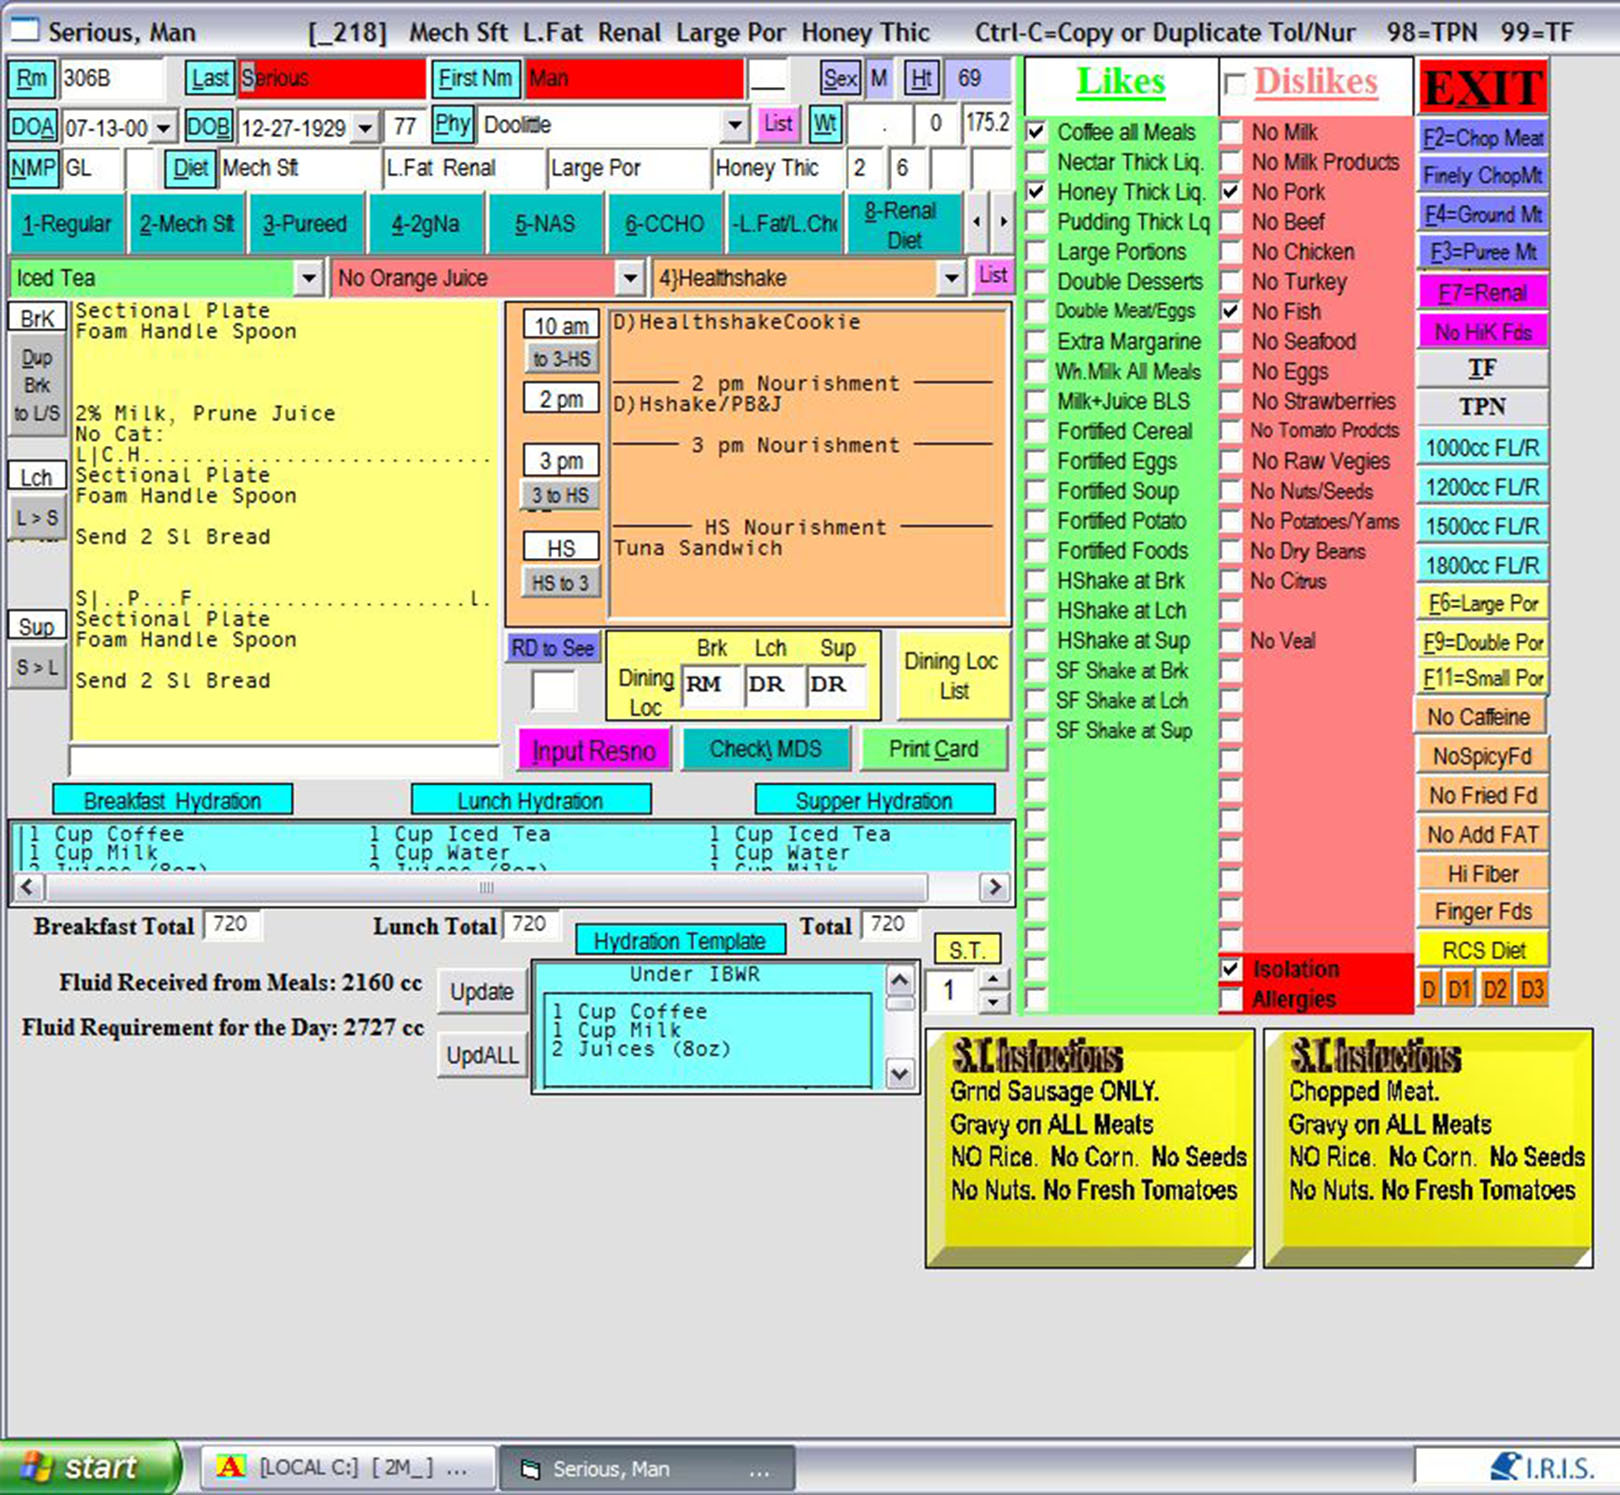The image size is (1620, 1495).
Task: Expand the 4}Healthshake dropdown
Action: (951, 277)
